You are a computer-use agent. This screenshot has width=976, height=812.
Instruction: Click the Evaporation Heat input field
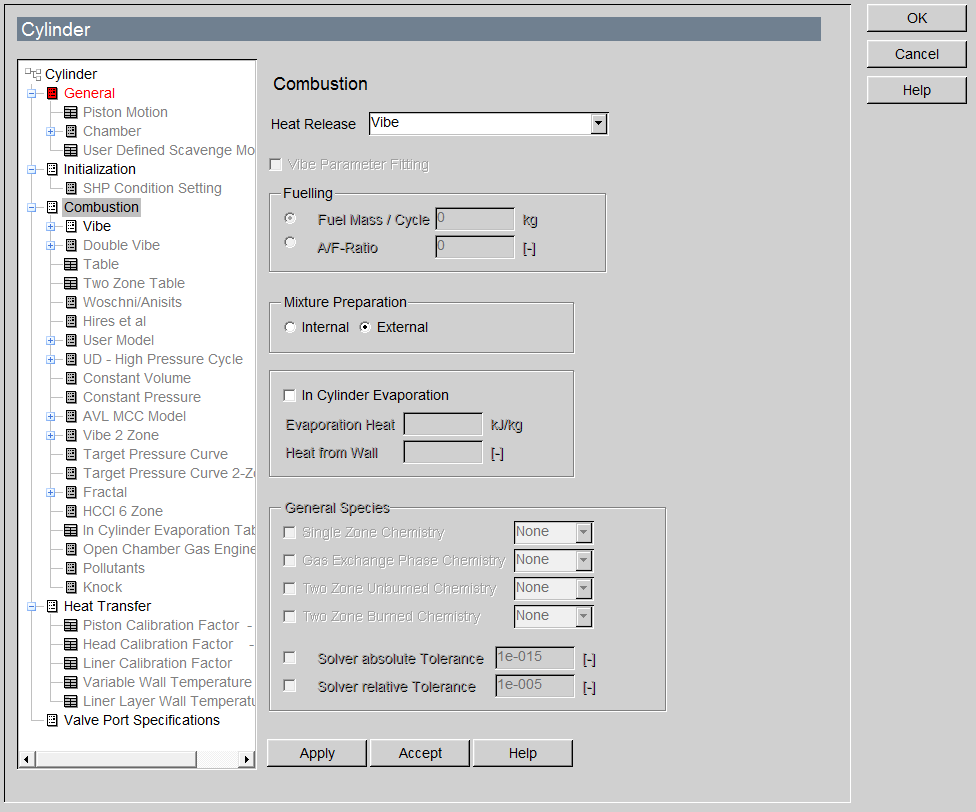(x=443, y=424)
